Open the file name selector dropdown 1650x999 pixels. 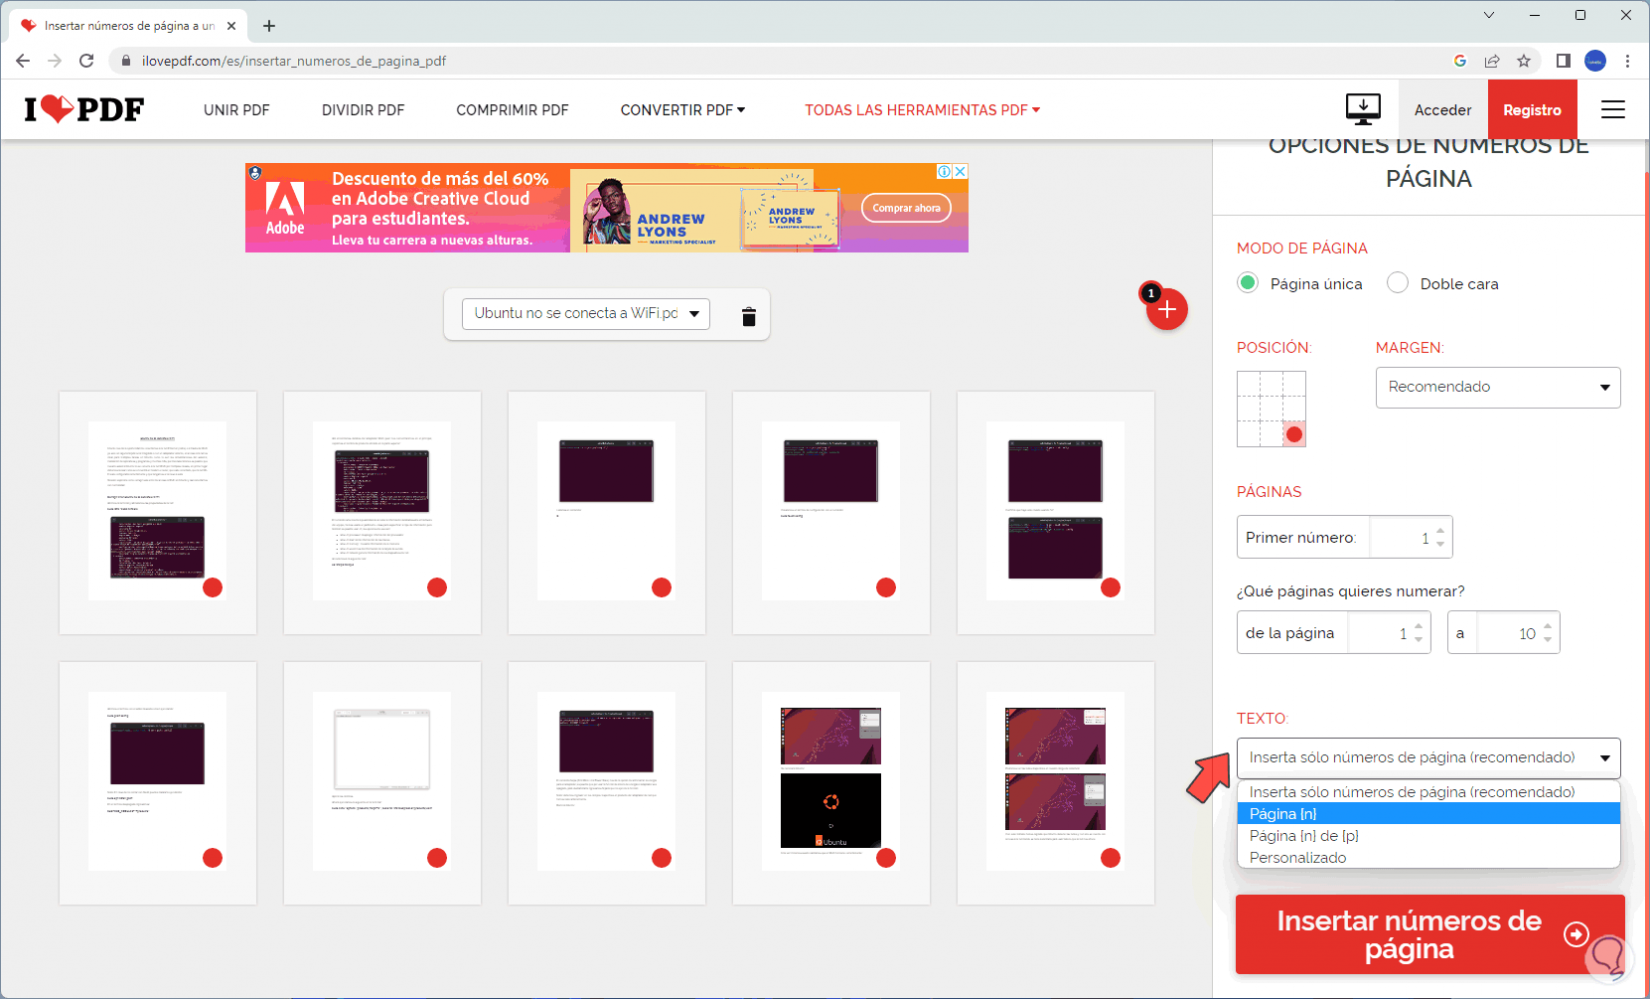(x=586, y=313)
